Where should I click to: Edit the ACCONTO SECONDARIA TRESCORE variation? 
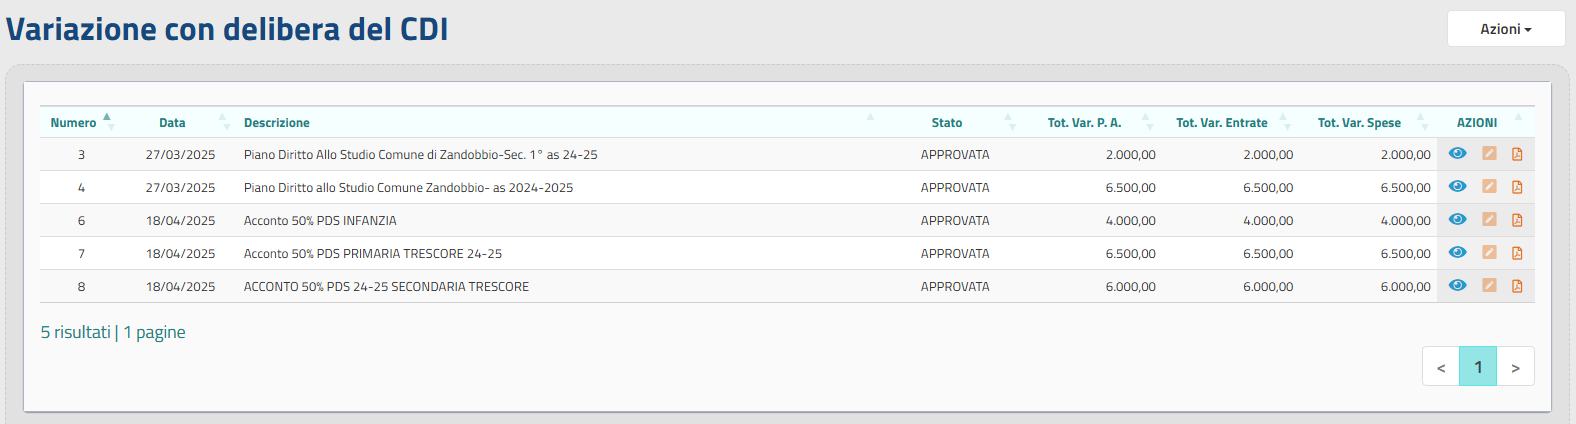pyautogui.click(x=1489, y=286)
